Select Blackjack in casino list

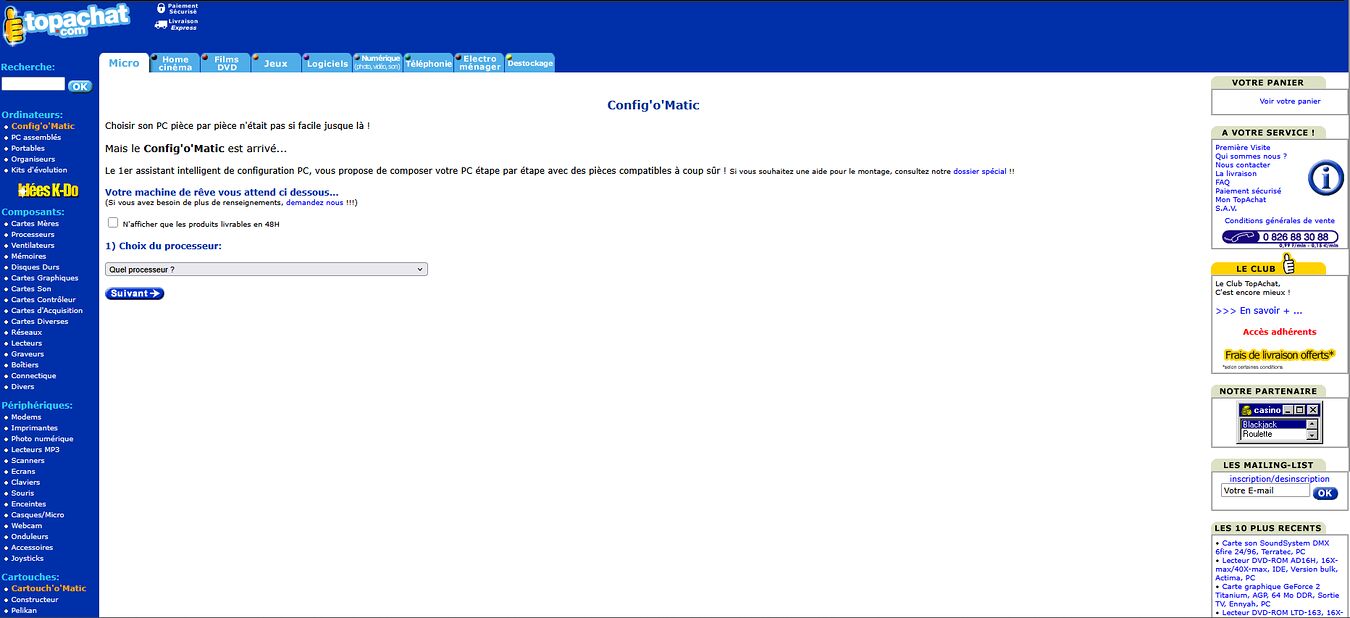pyautogui.click(x=1273, y=425)
